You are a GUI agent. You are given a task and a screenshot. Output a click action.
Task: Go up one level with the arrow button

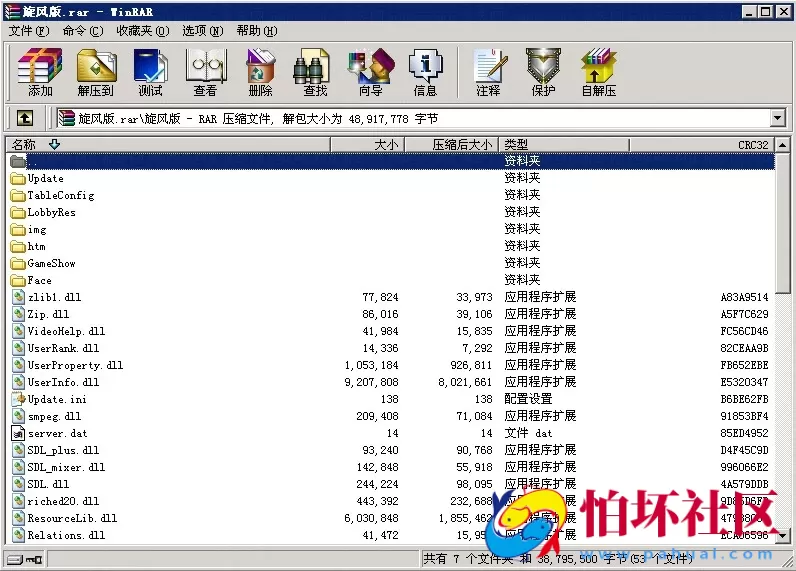(25, 119)
